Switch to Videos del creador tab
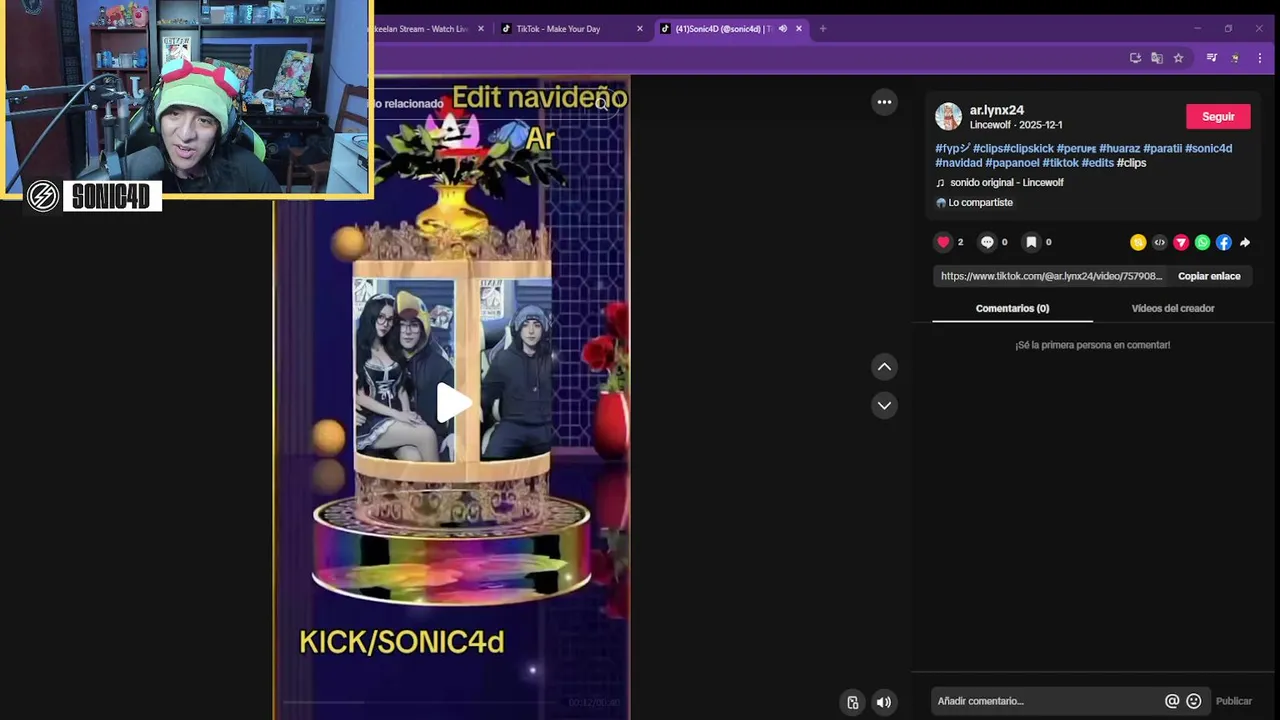 point(1173,308)
